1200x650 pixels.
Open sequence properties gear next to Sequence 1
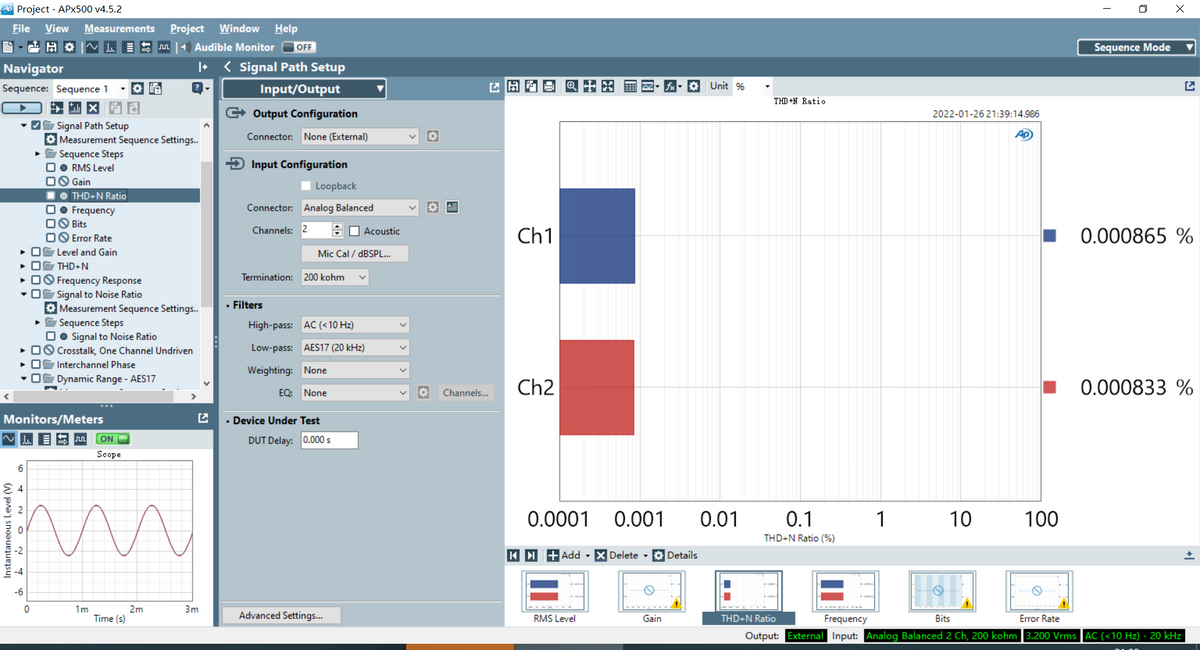pos(137,89)
